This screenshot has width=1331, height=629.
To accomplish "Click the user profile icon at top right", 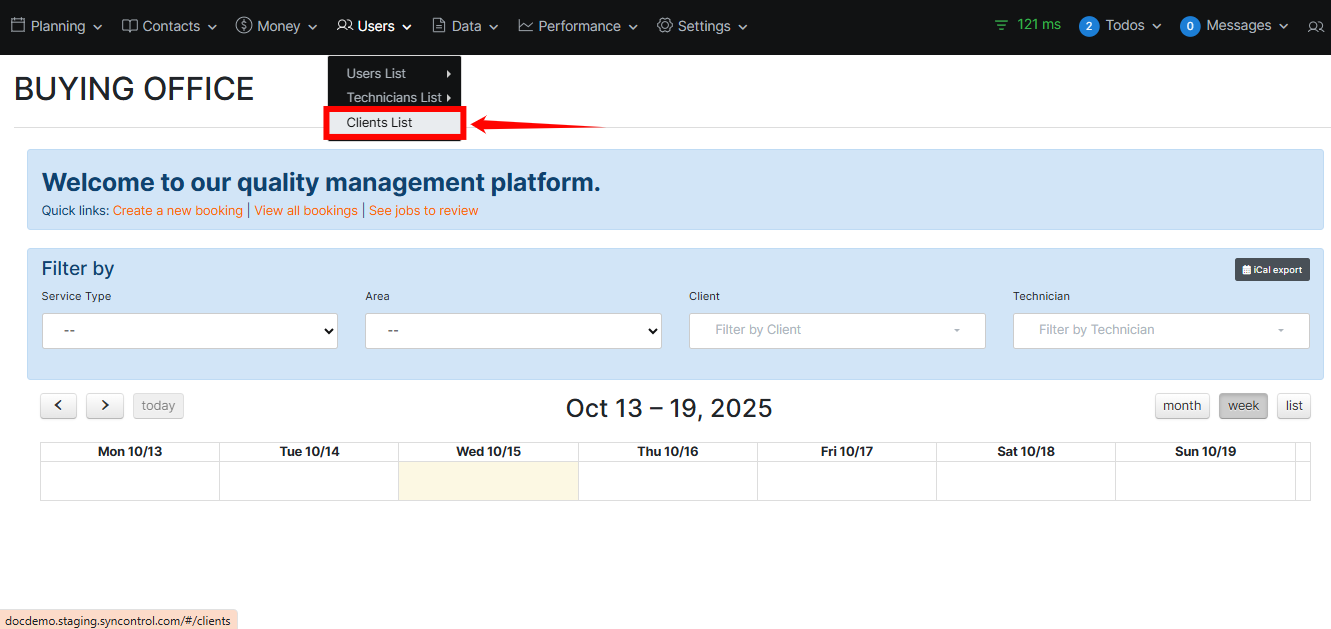I will tap(1315, 27).
